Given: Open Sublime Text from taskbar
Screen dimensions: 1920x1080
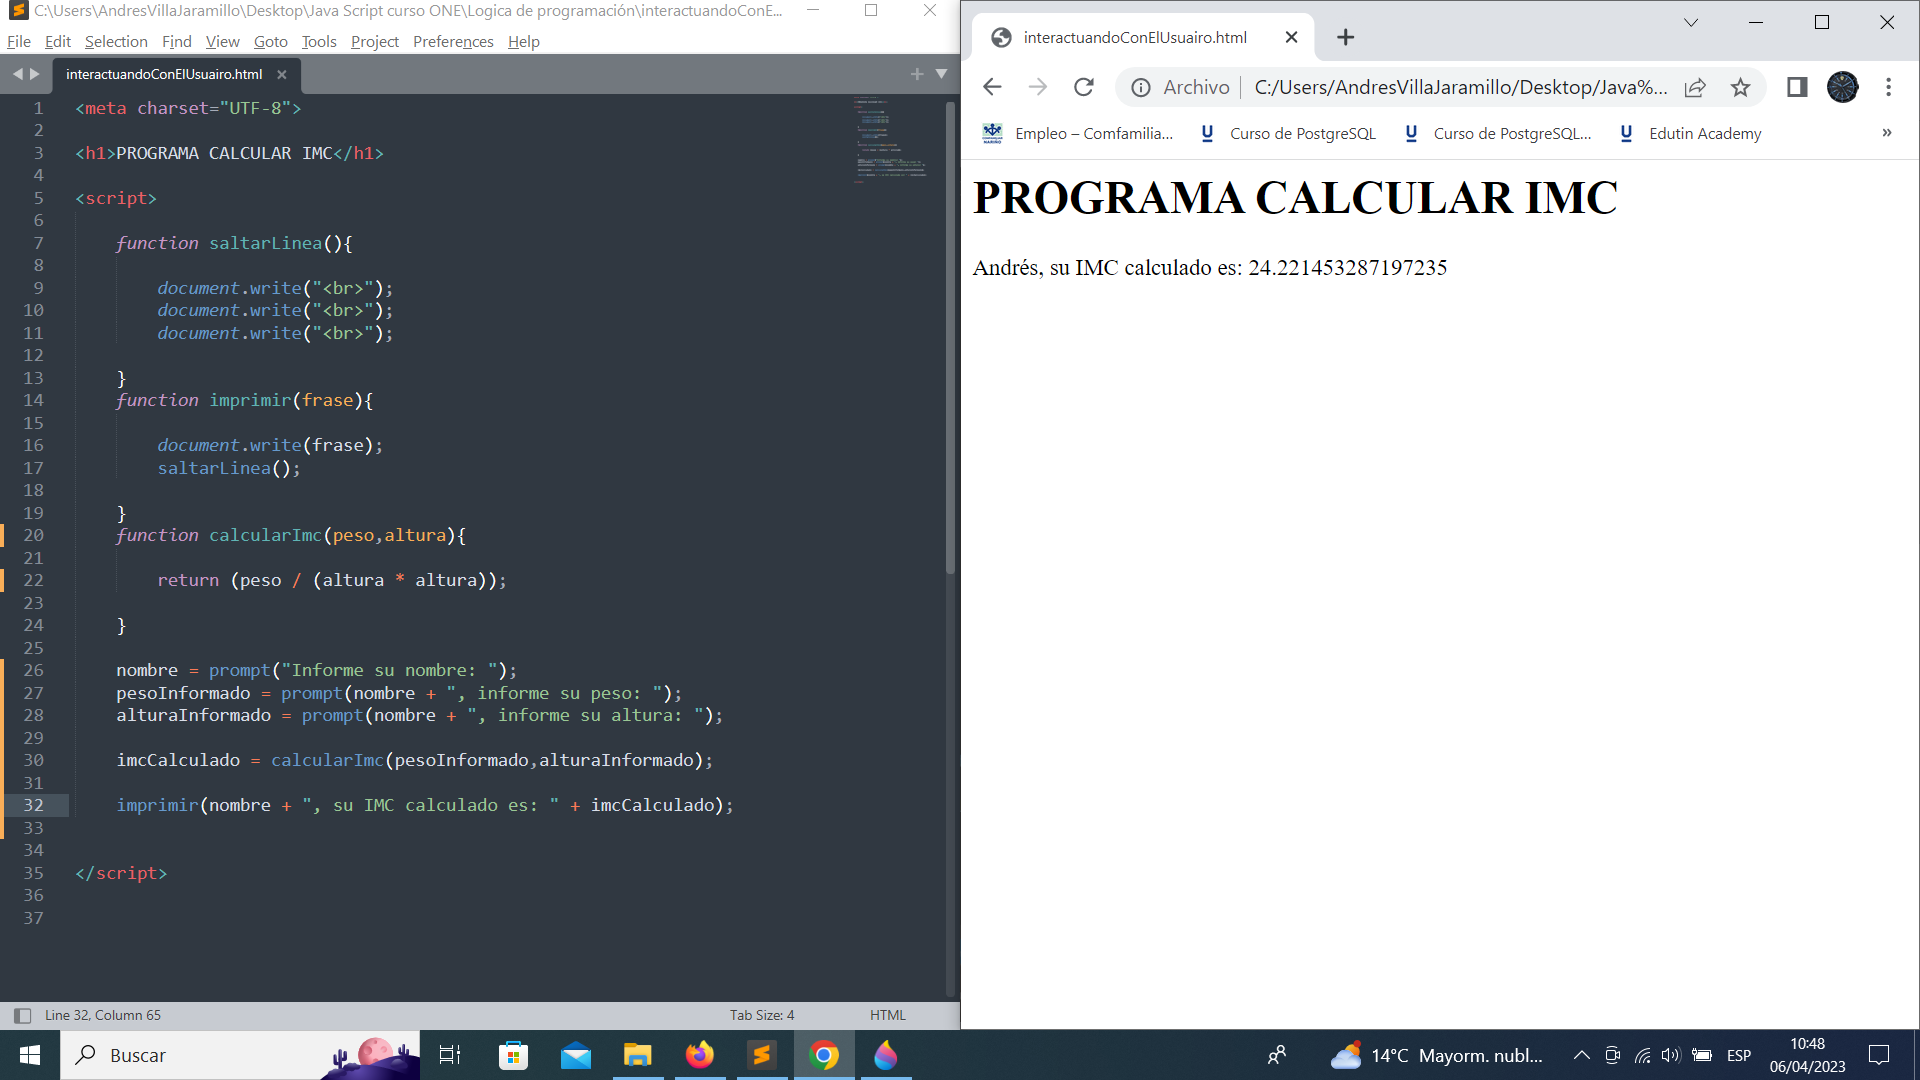Looking at the screenshot, I should point(762,1055).
